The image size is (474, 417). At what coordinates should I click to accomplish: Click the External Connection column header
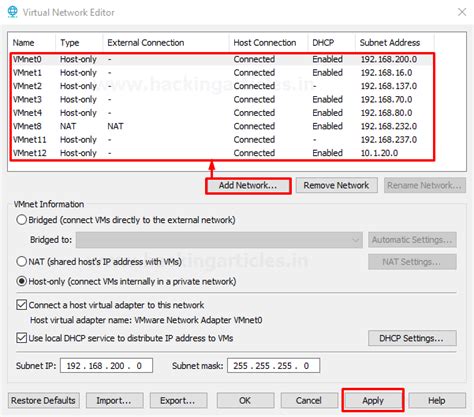point(166,43)
